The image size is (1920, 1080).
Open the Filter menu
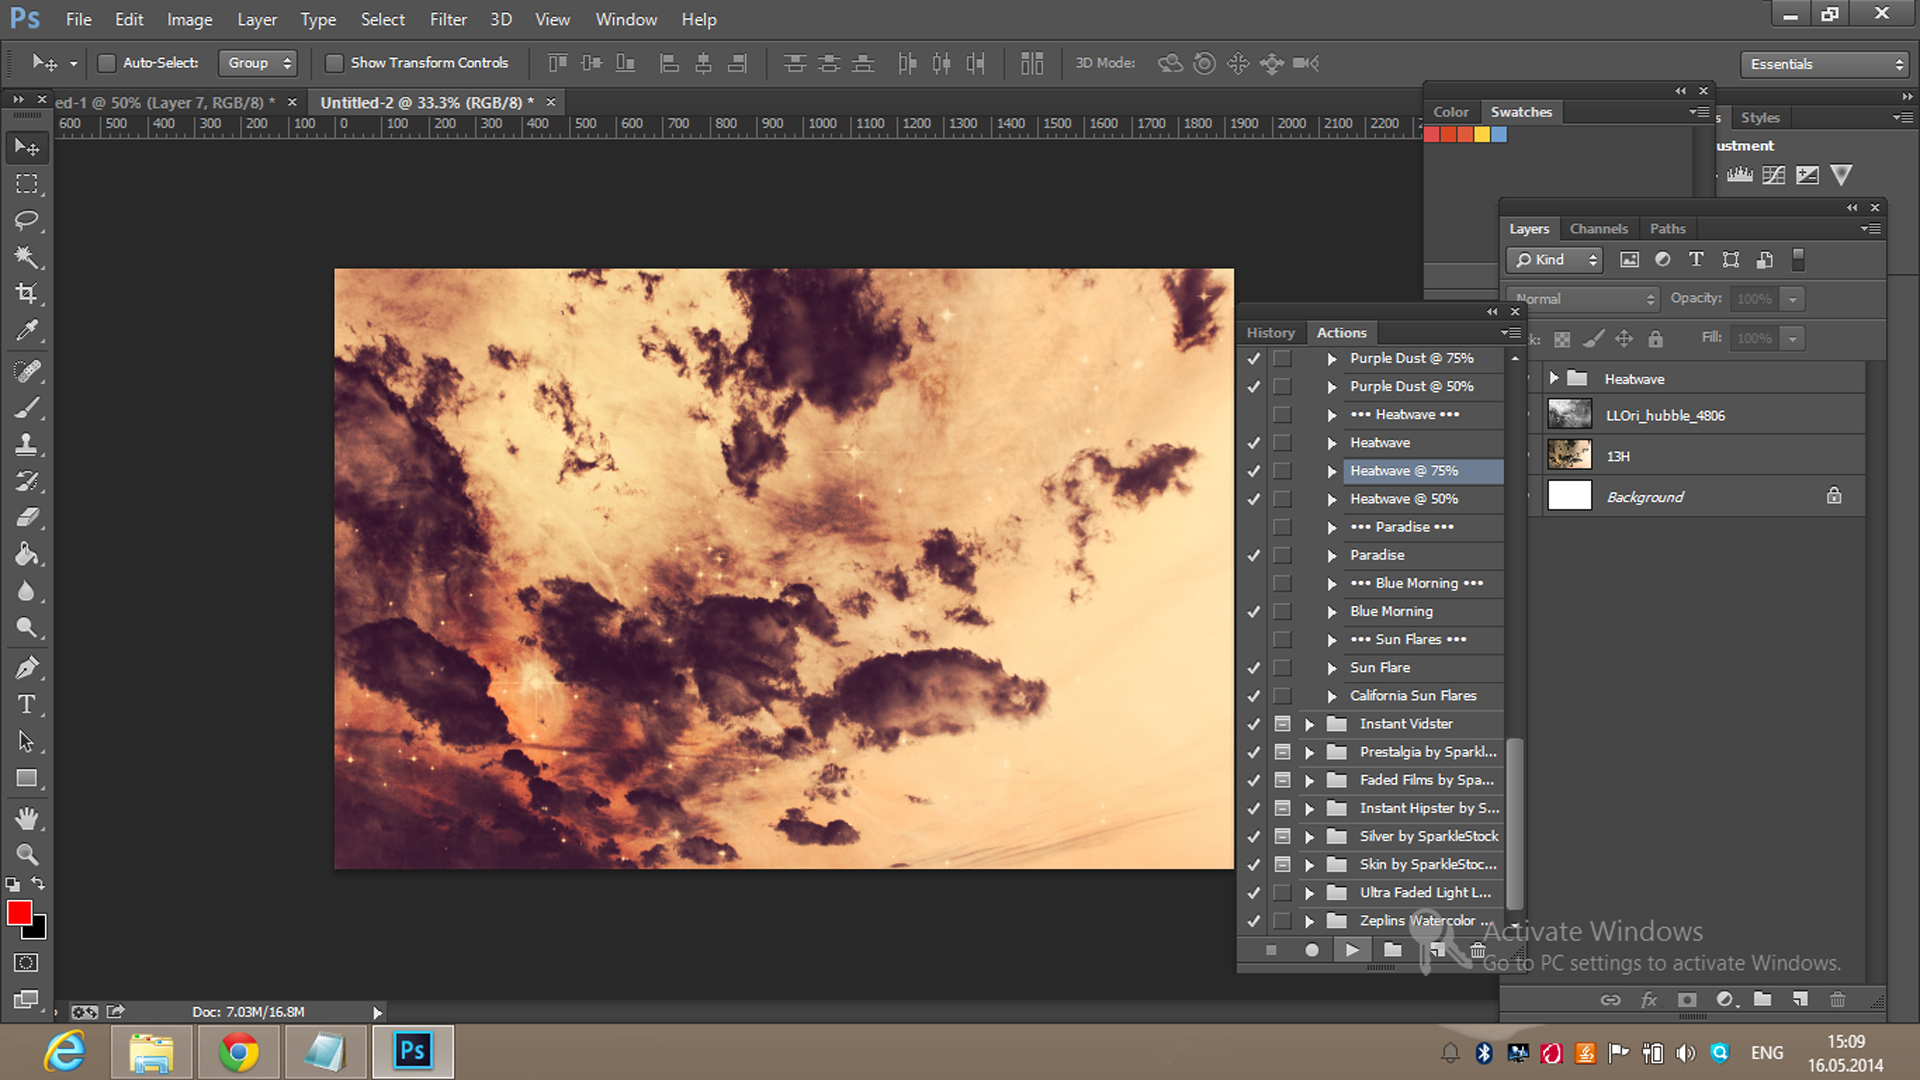(x=448, y=19)
